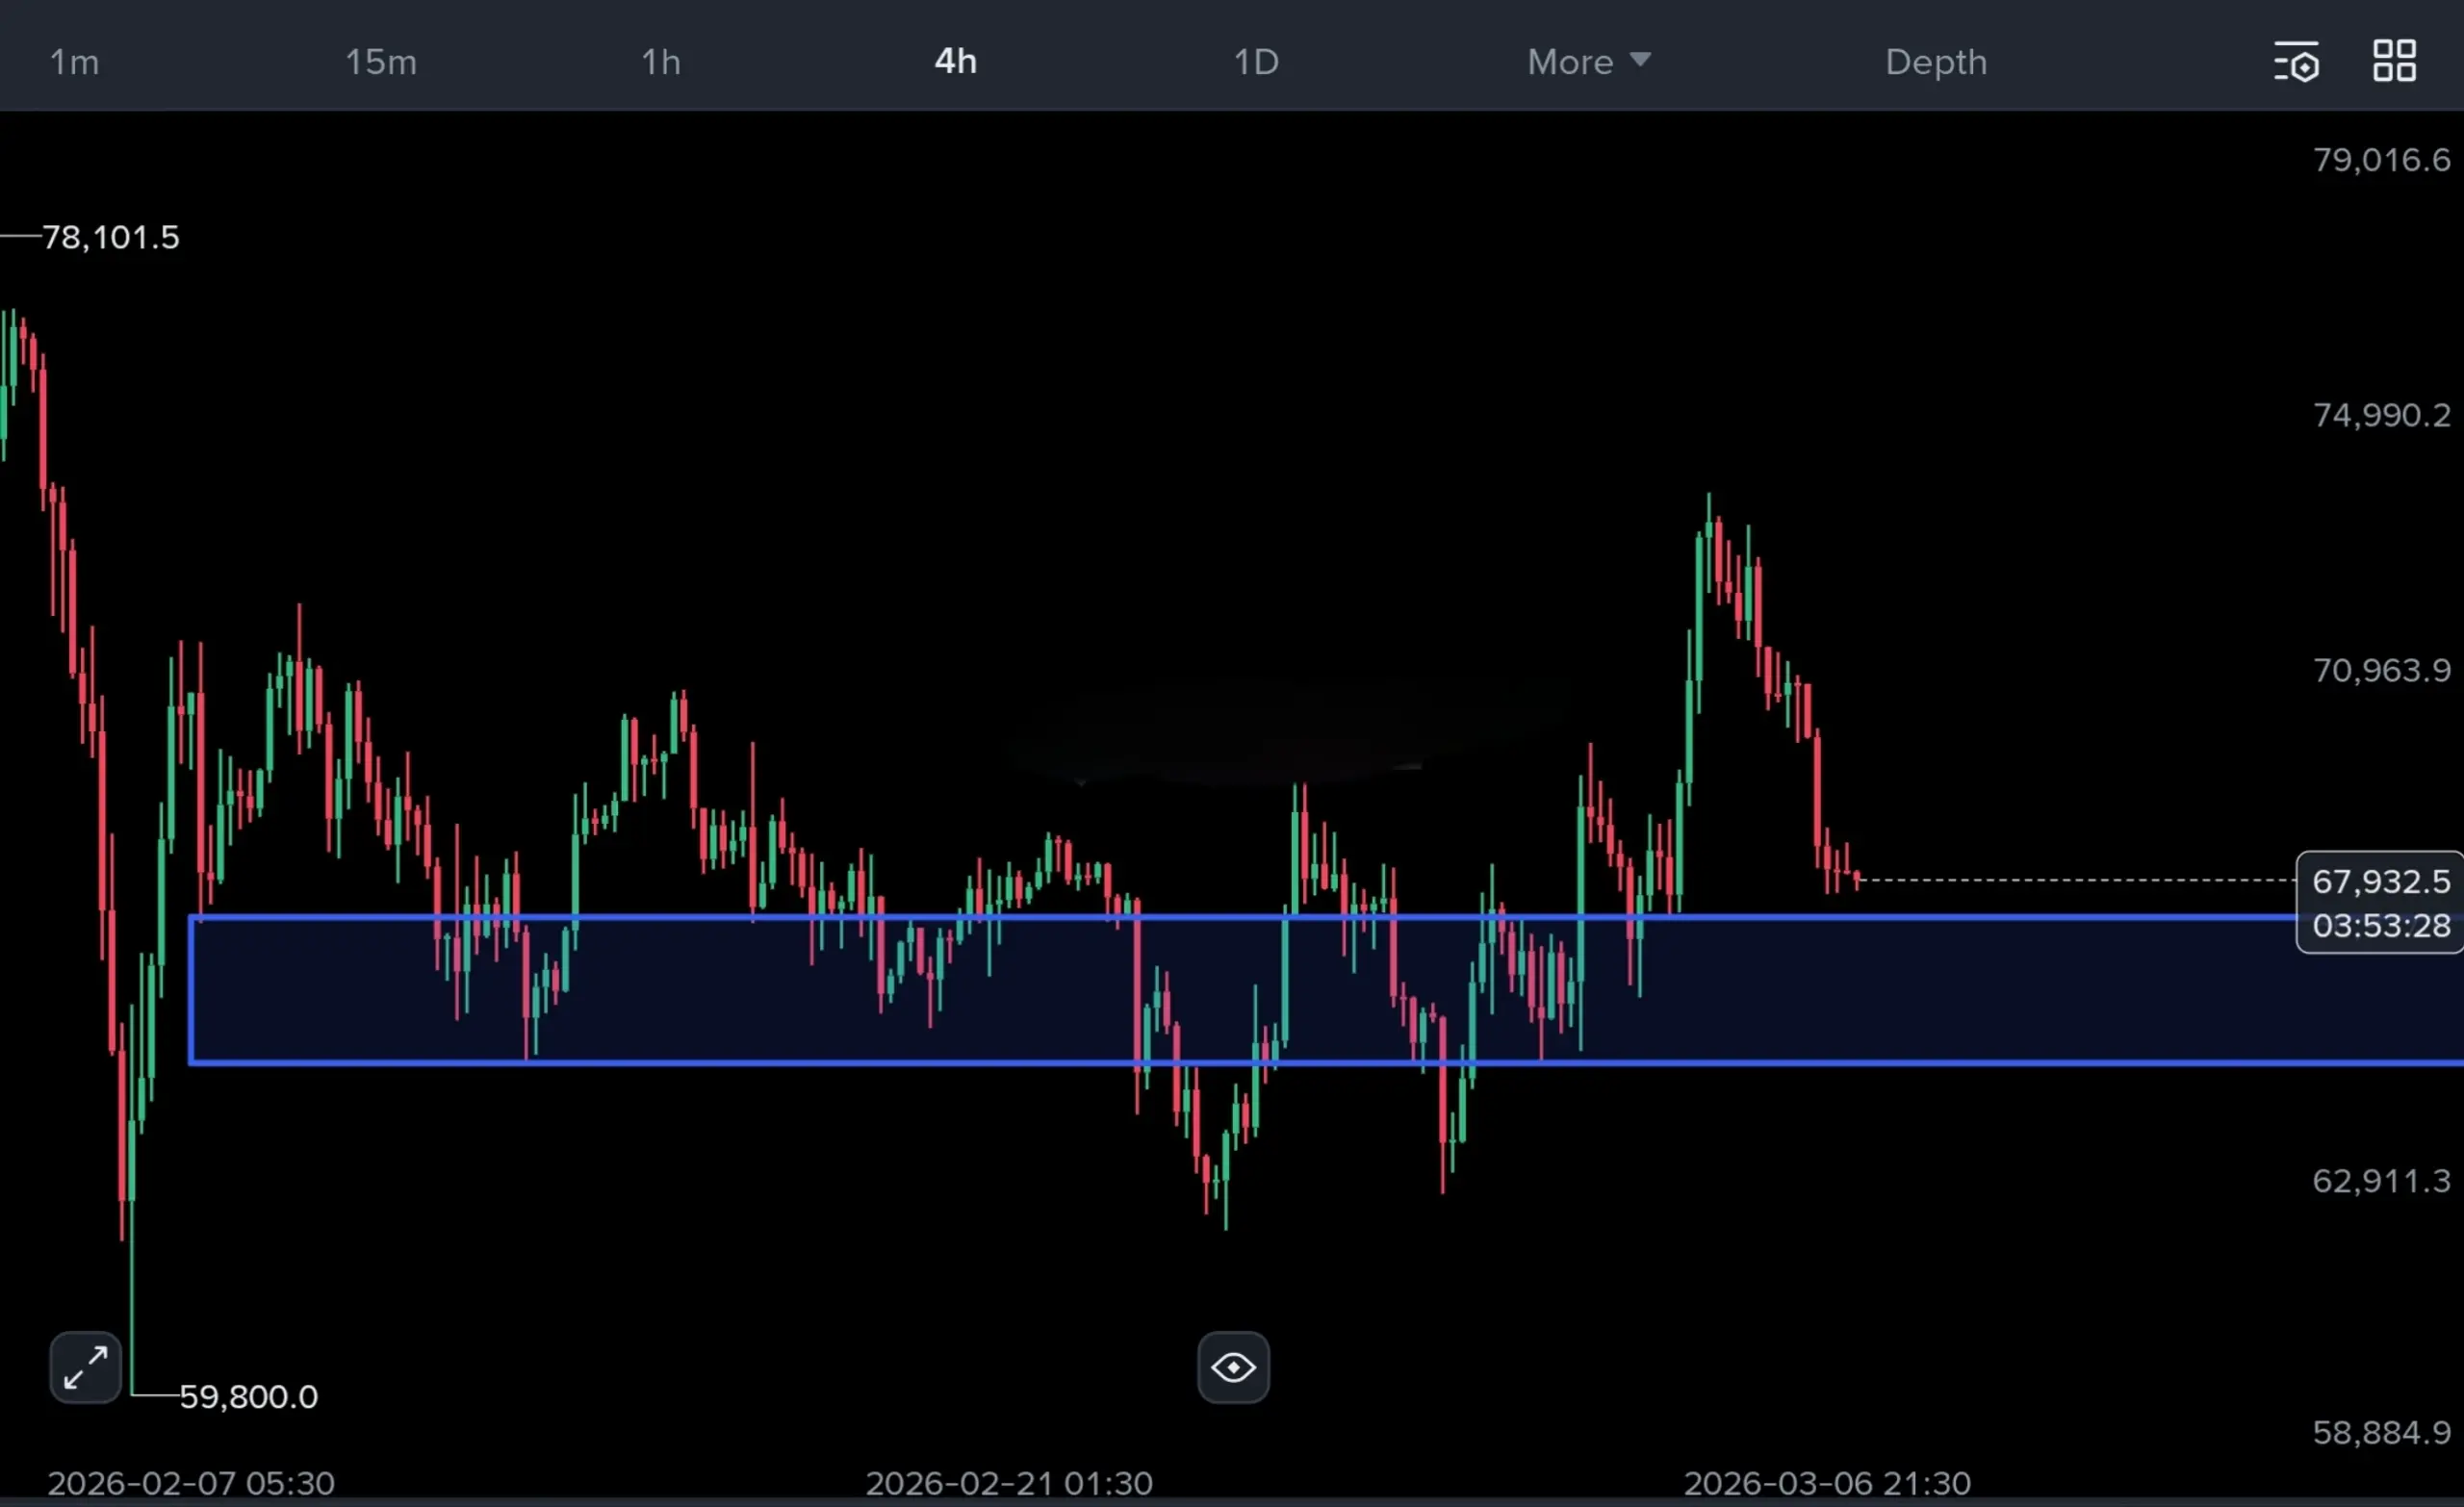The height and width of the screenshot is (1507, 2464).
Task: Select the 1h timeframe tab
Action: pyautogui.click(x=660, y=62)
